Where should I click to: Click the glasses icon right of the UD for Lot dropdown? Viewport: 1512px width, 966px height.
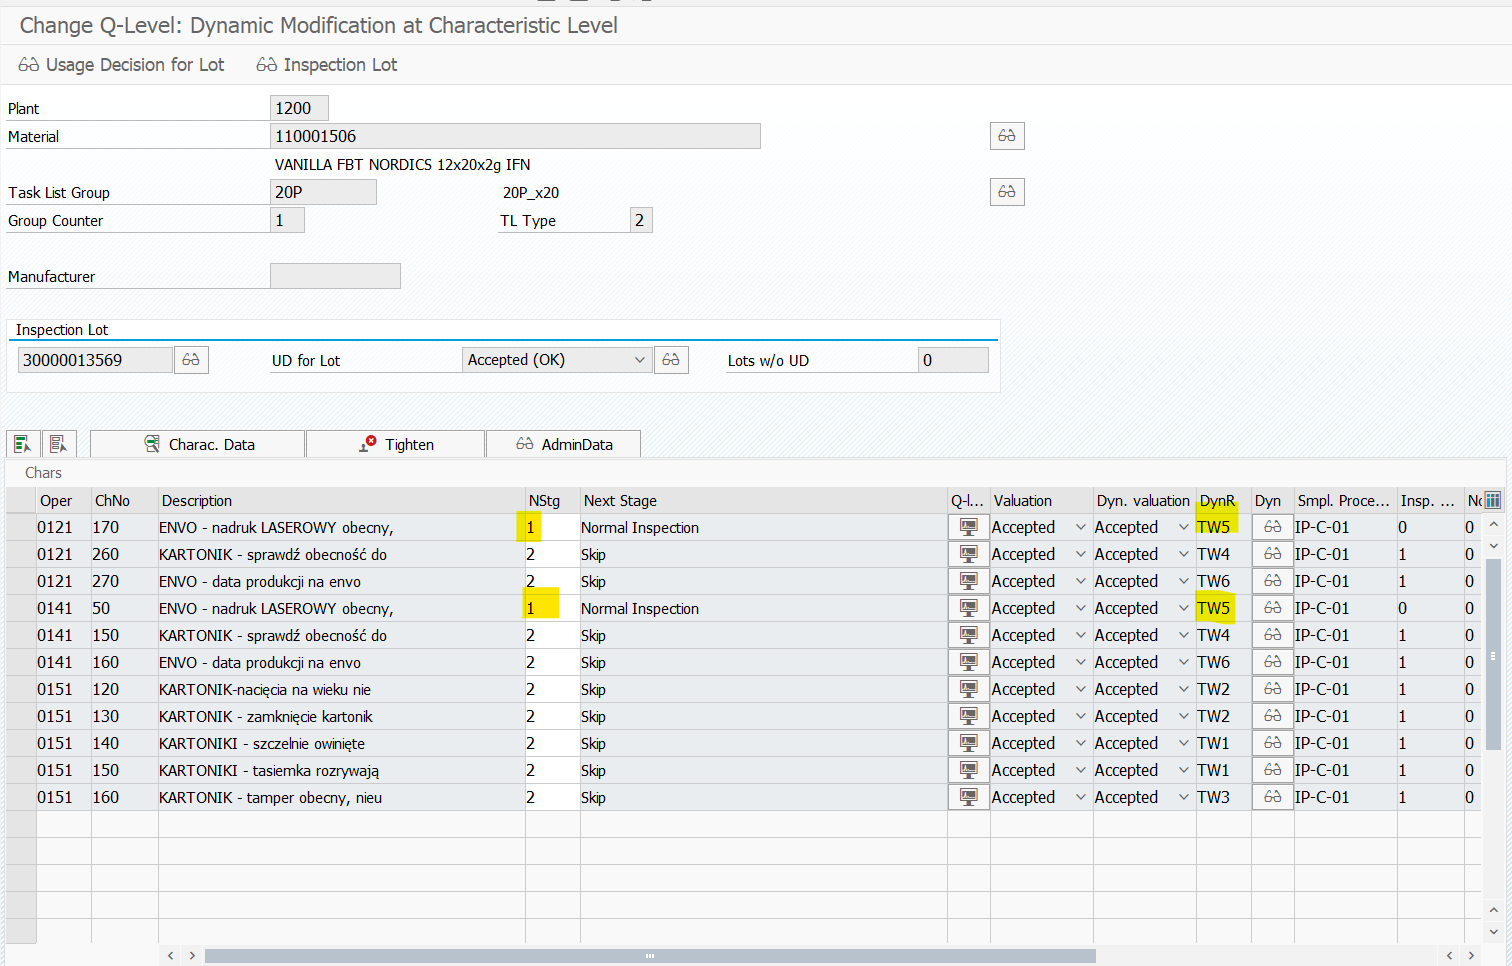pos(671,360)
